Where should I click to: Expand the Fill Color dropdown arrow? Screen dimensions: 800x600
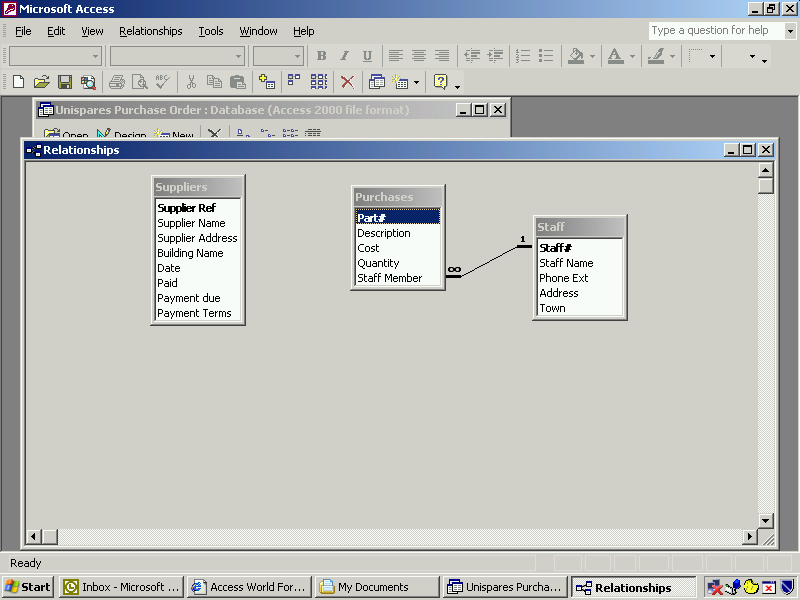(x=593, y=57)
